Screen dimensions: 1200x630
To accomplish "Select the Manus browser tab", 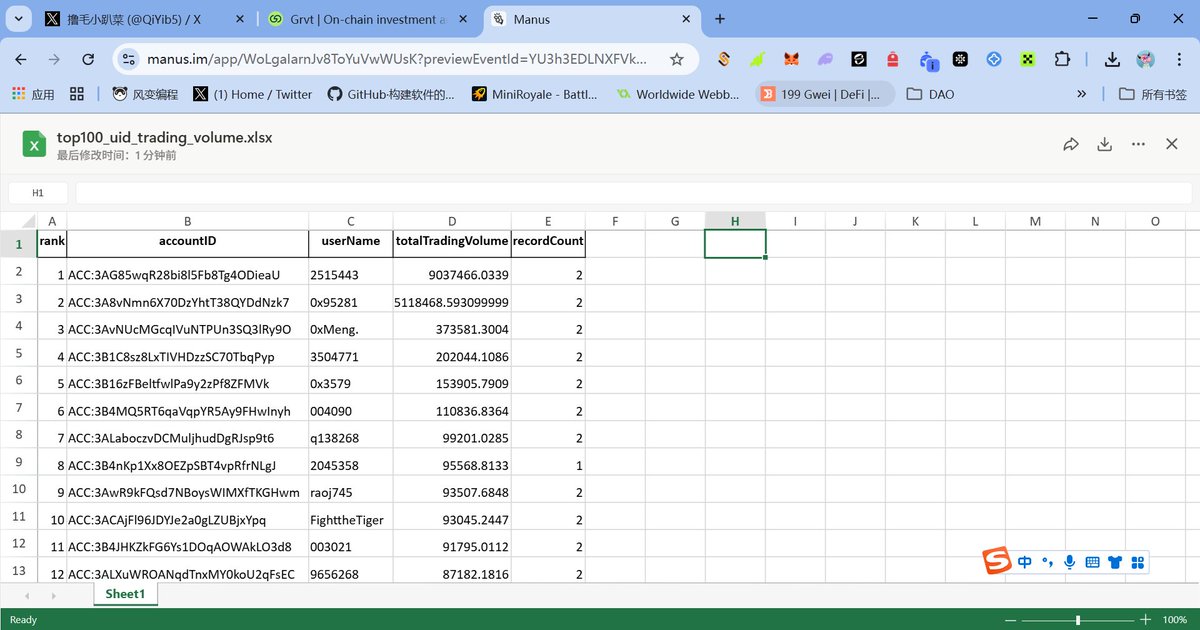I will pos(592,19).
